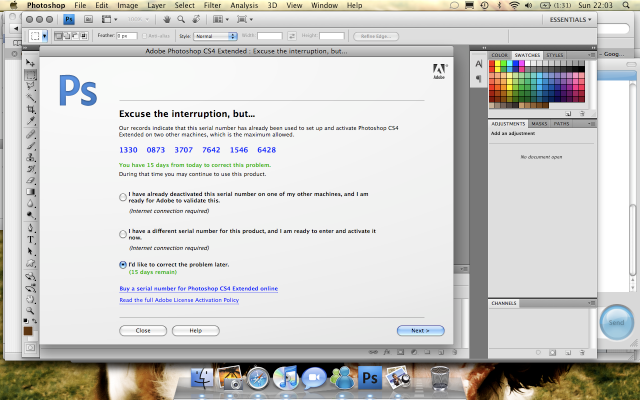The height and width of the screenshot is (400, 640).
Task: Toggle Quick Mask mode button
Action: (x=30, y=348)
